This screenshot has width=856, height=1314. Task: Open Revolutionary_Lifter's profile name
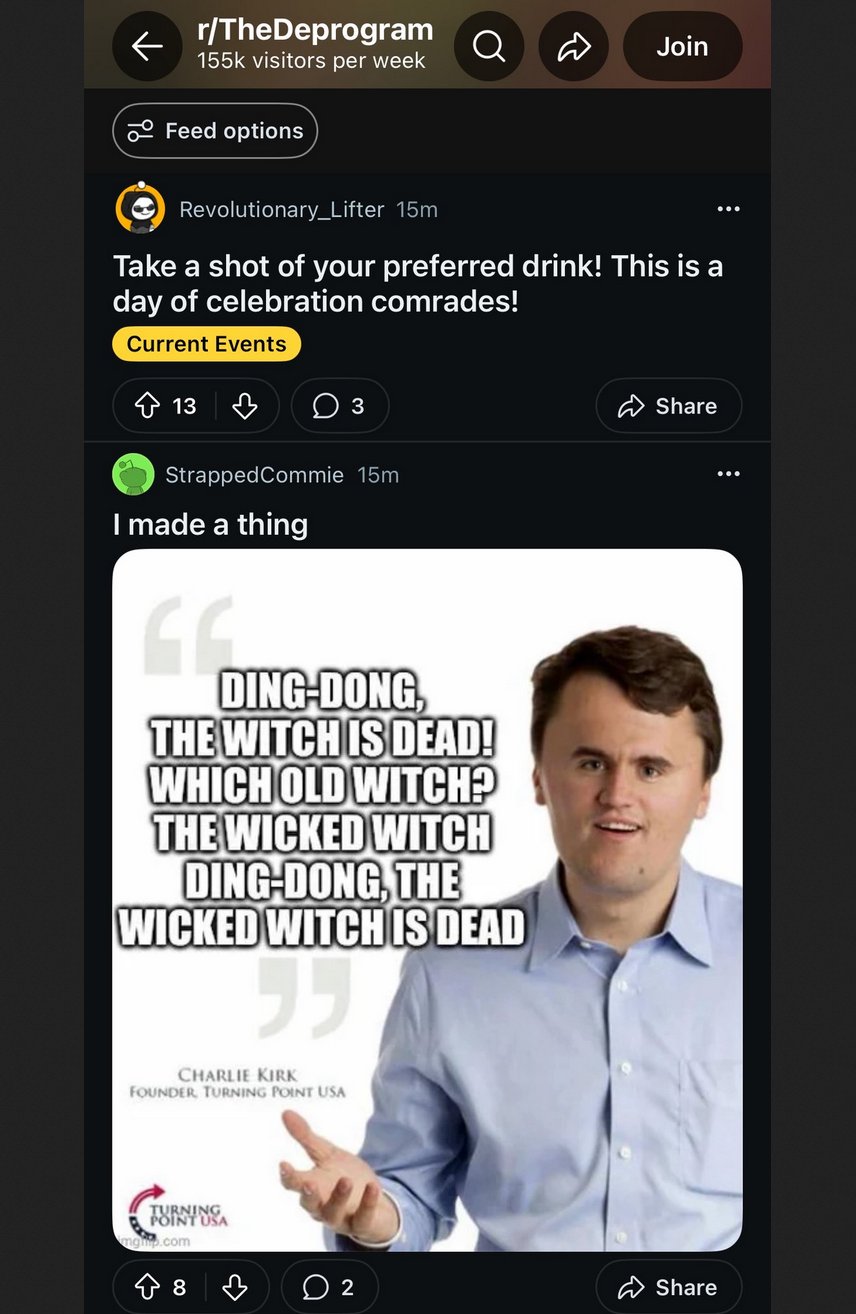coord(281,209)
